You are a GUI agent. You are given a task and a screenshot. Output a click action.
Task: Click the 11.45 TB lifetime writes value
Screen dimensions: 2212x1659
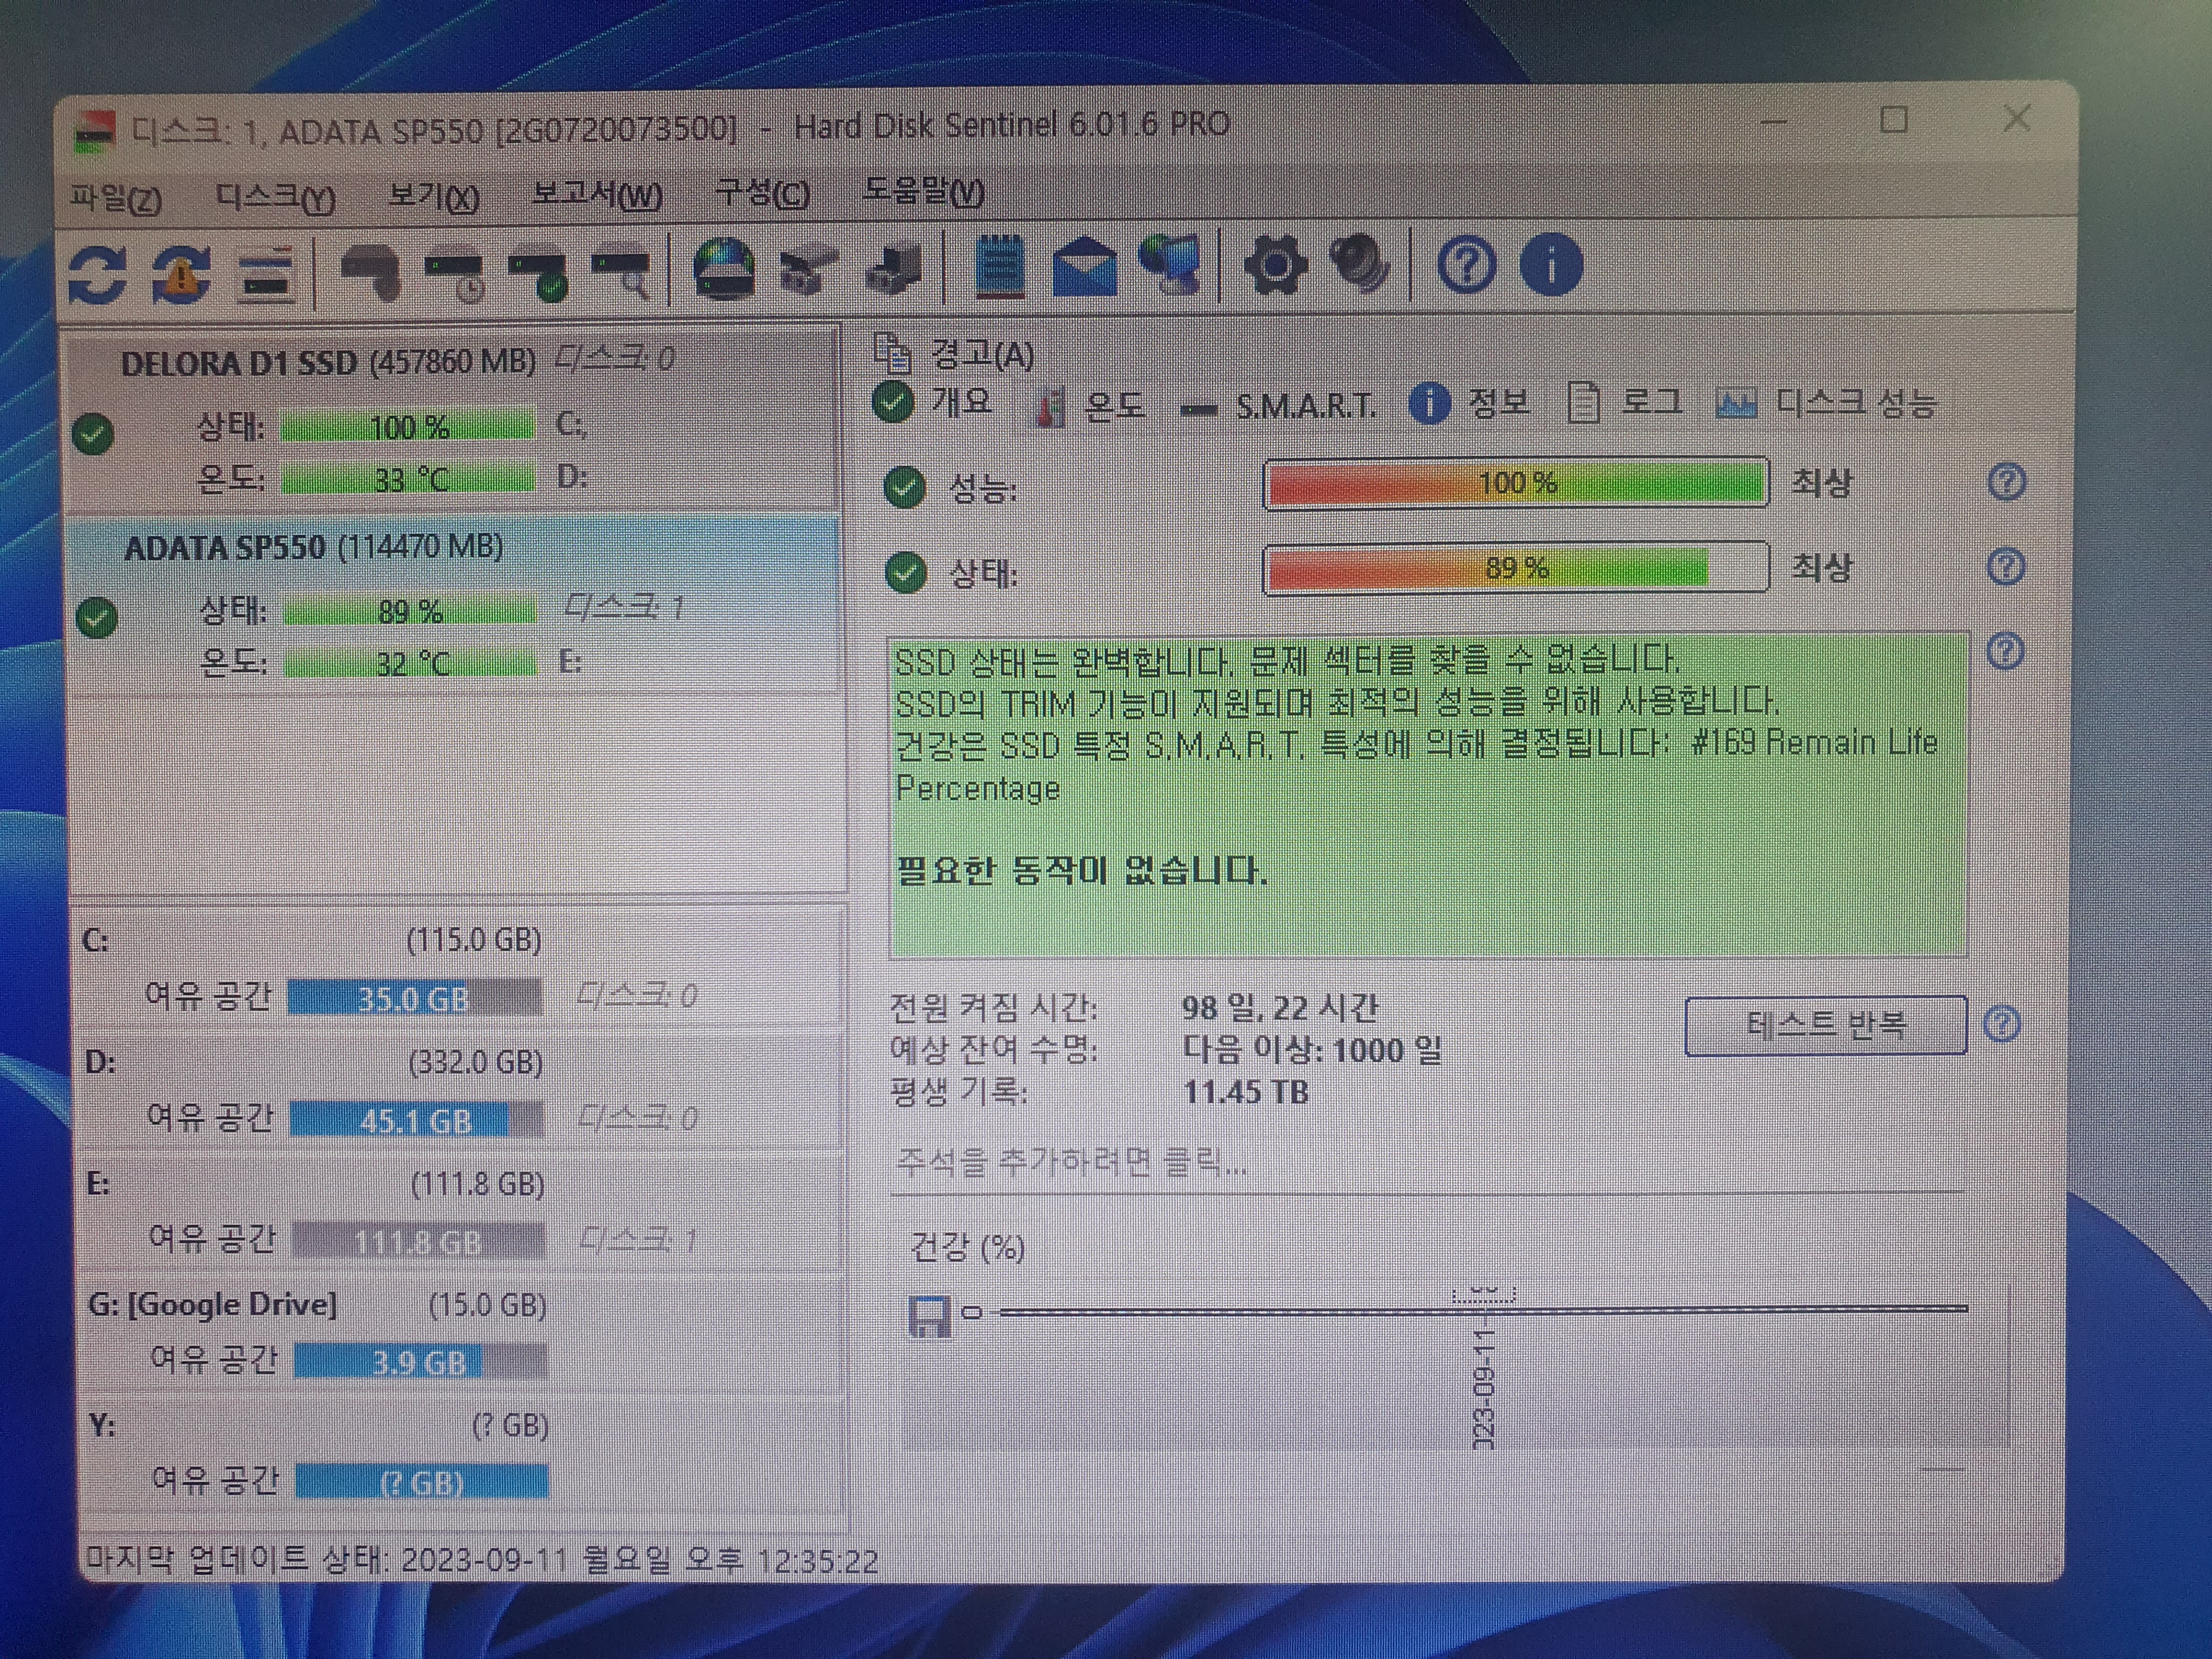[x=1246, y=1092]
